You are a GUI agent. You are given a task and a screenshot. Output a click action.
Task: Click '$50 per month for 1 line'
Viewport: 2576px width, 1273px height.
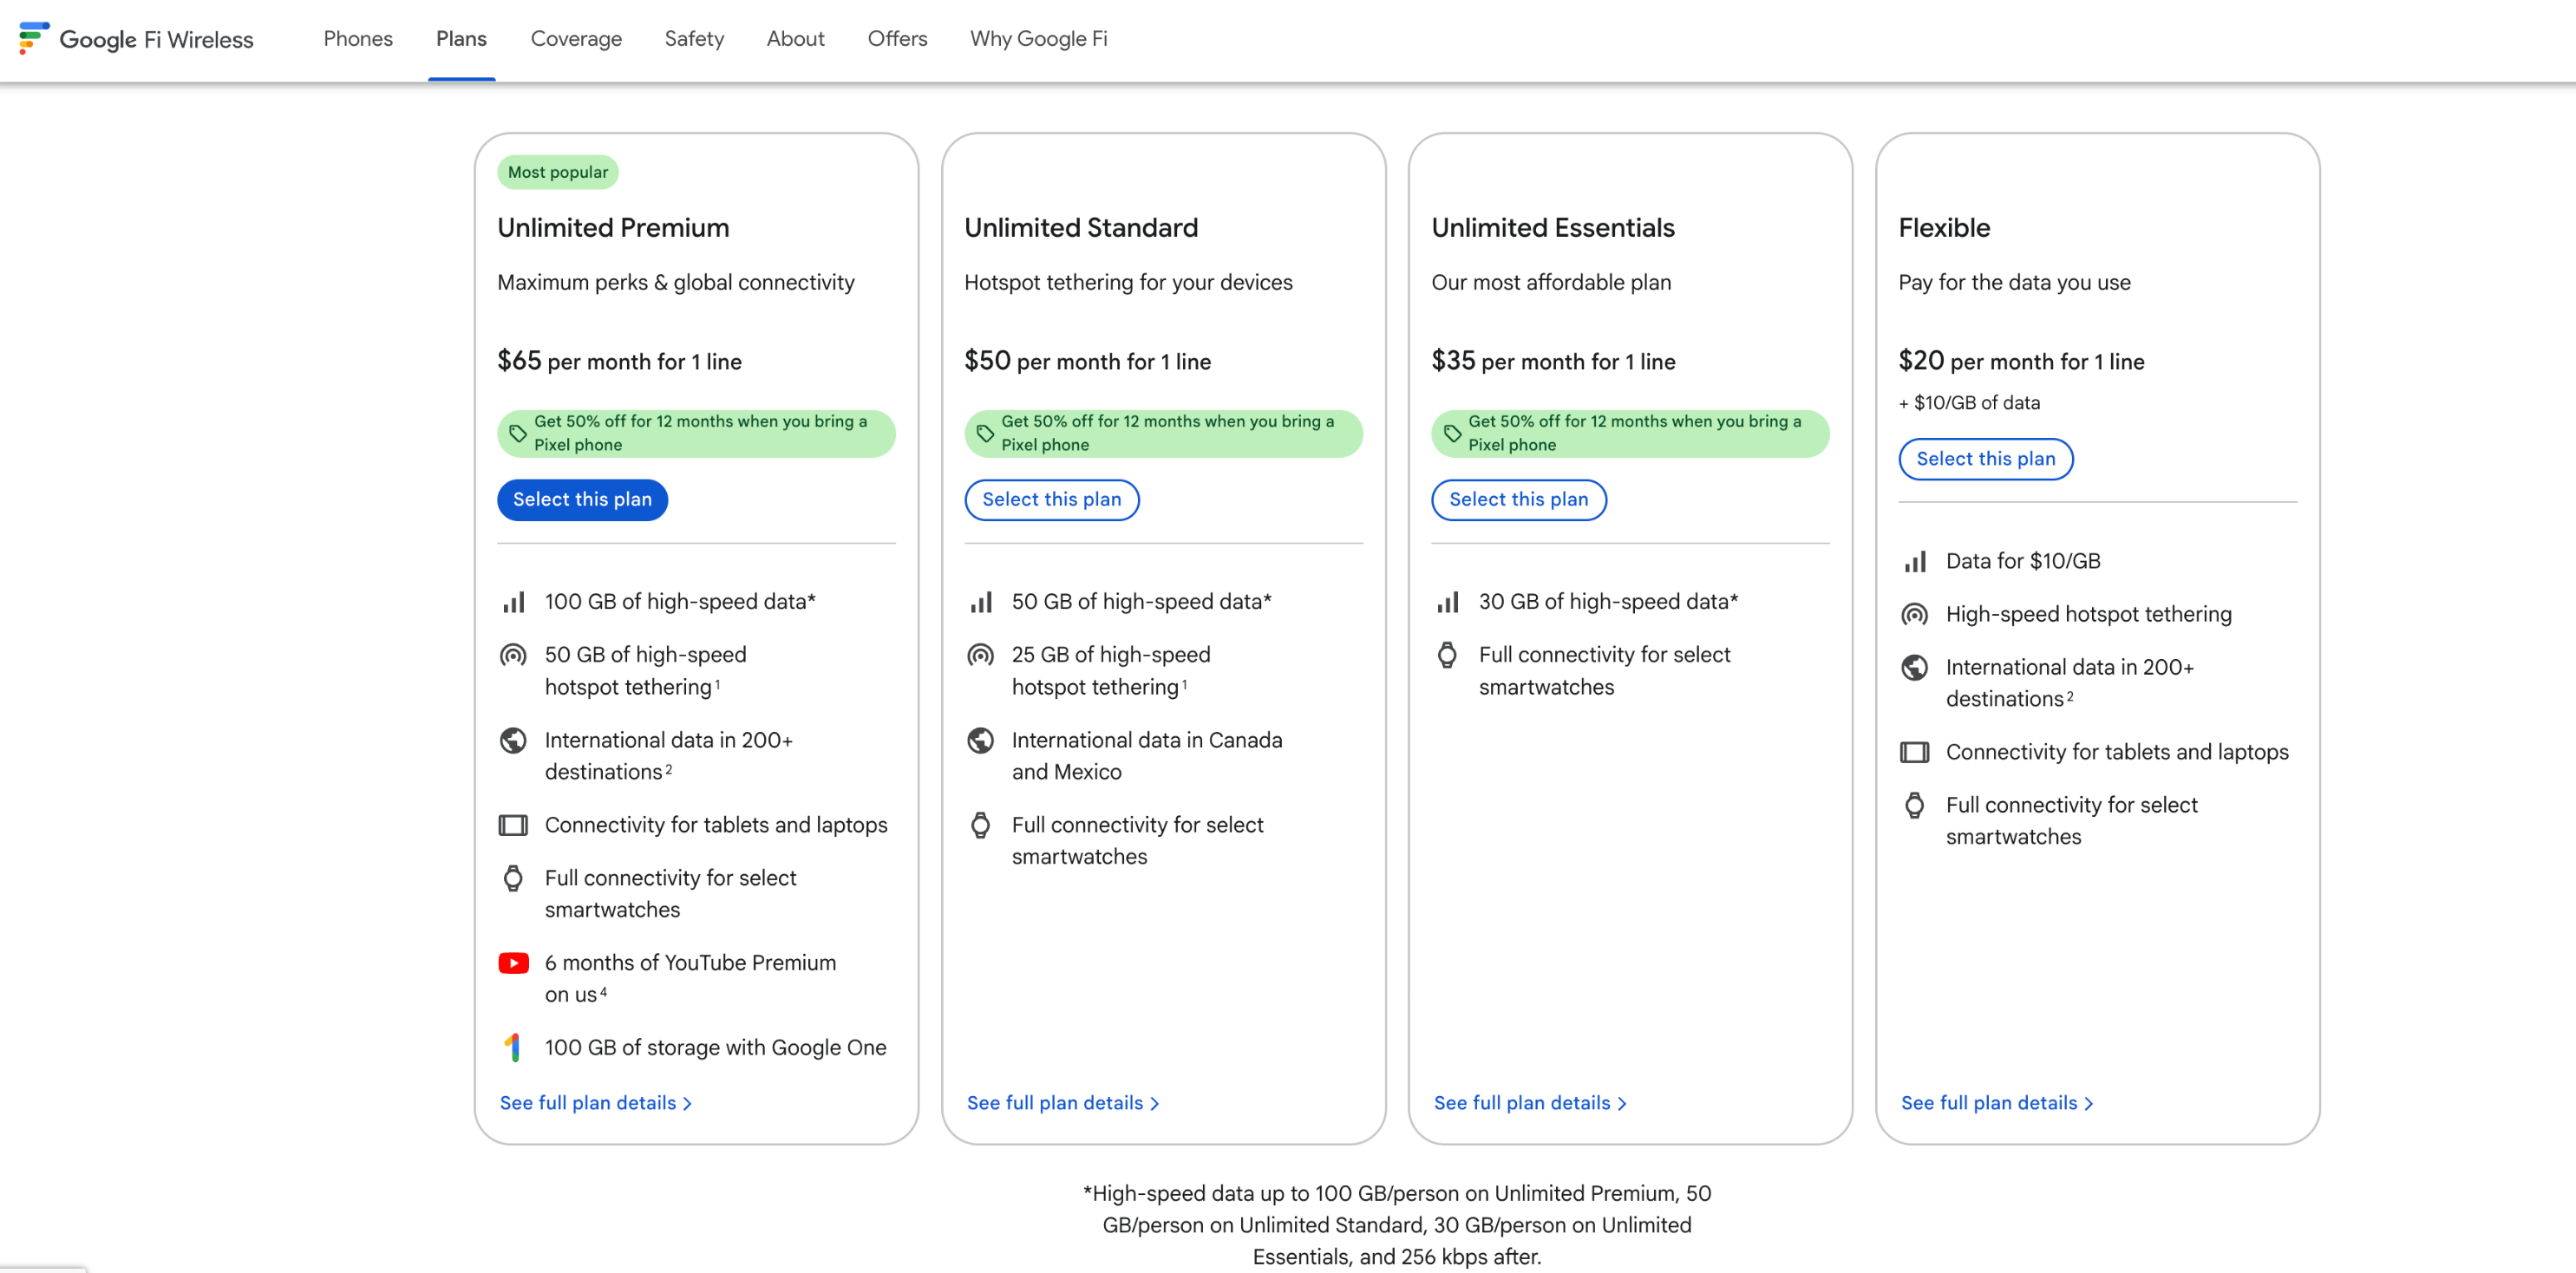tap(1087, 361)
